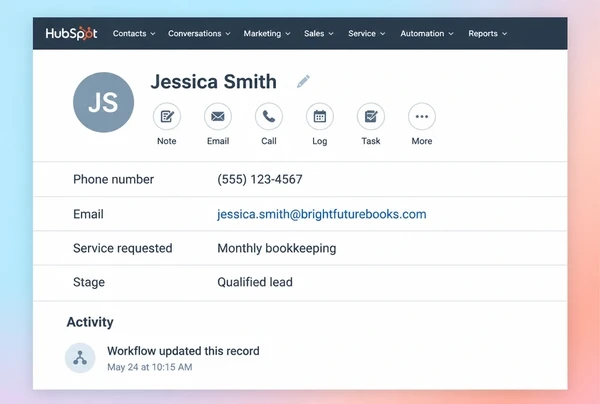Click the Stage field label
The width and height of the screenshot is (600, 404).
click(x=89, y=282)
